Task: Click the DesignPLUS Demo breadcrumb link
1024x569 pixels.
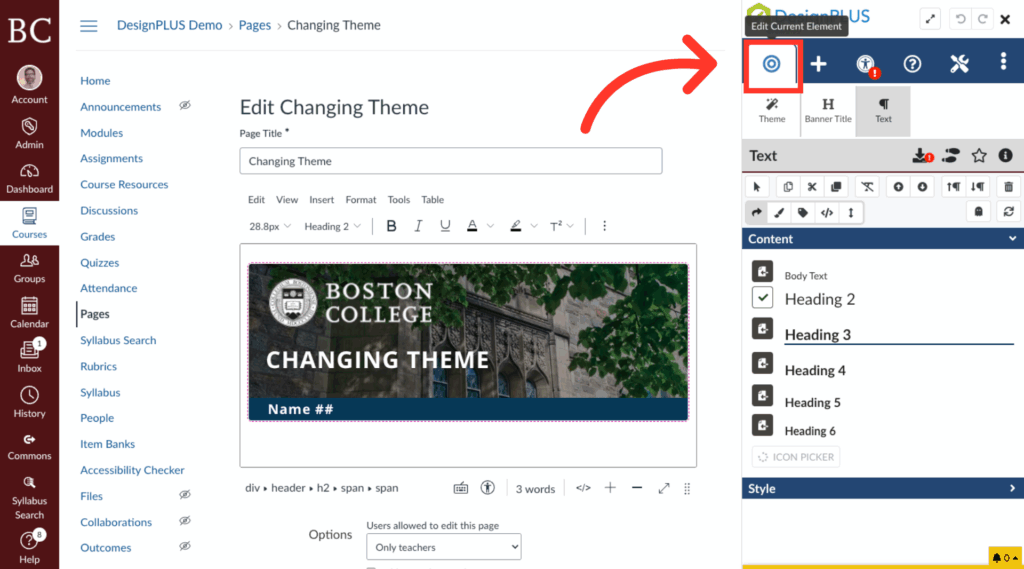Action: (x=169, y=25)
